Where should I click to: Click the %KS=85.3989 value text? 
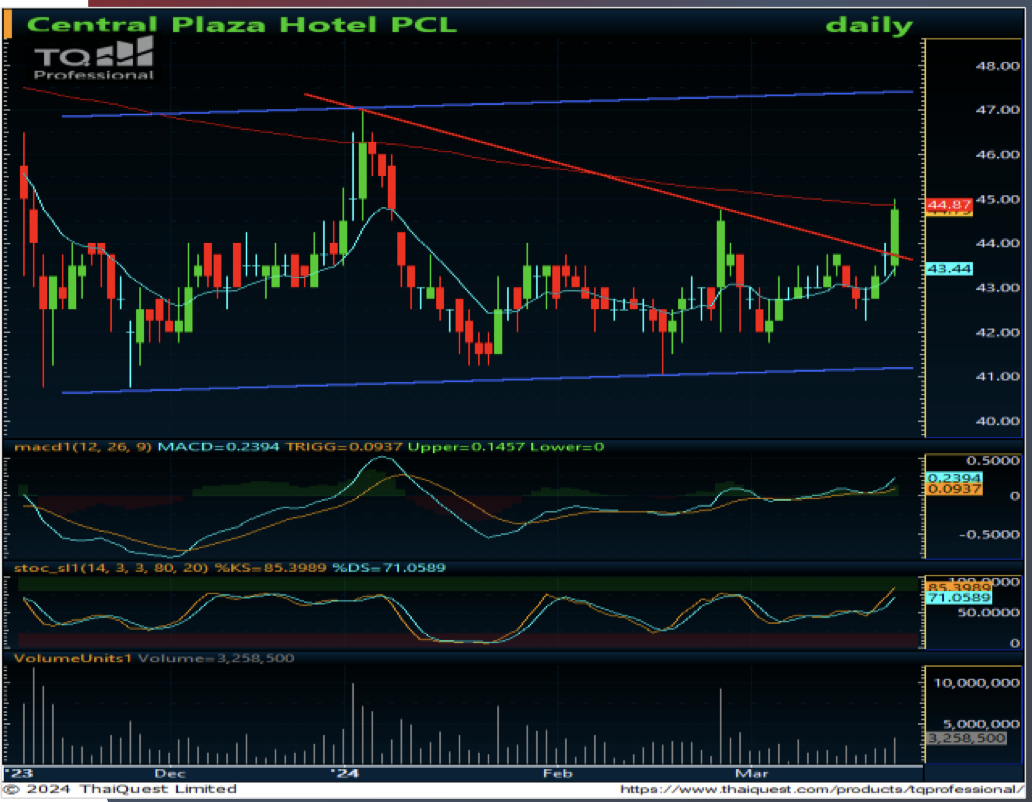tap(270, 567)
